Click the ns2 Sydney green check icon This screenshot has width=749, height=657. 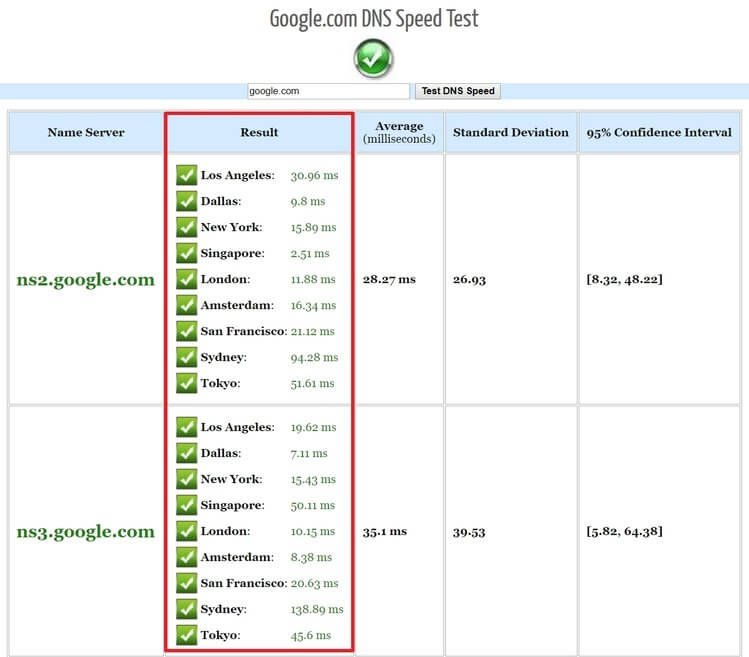coord(186,357)
